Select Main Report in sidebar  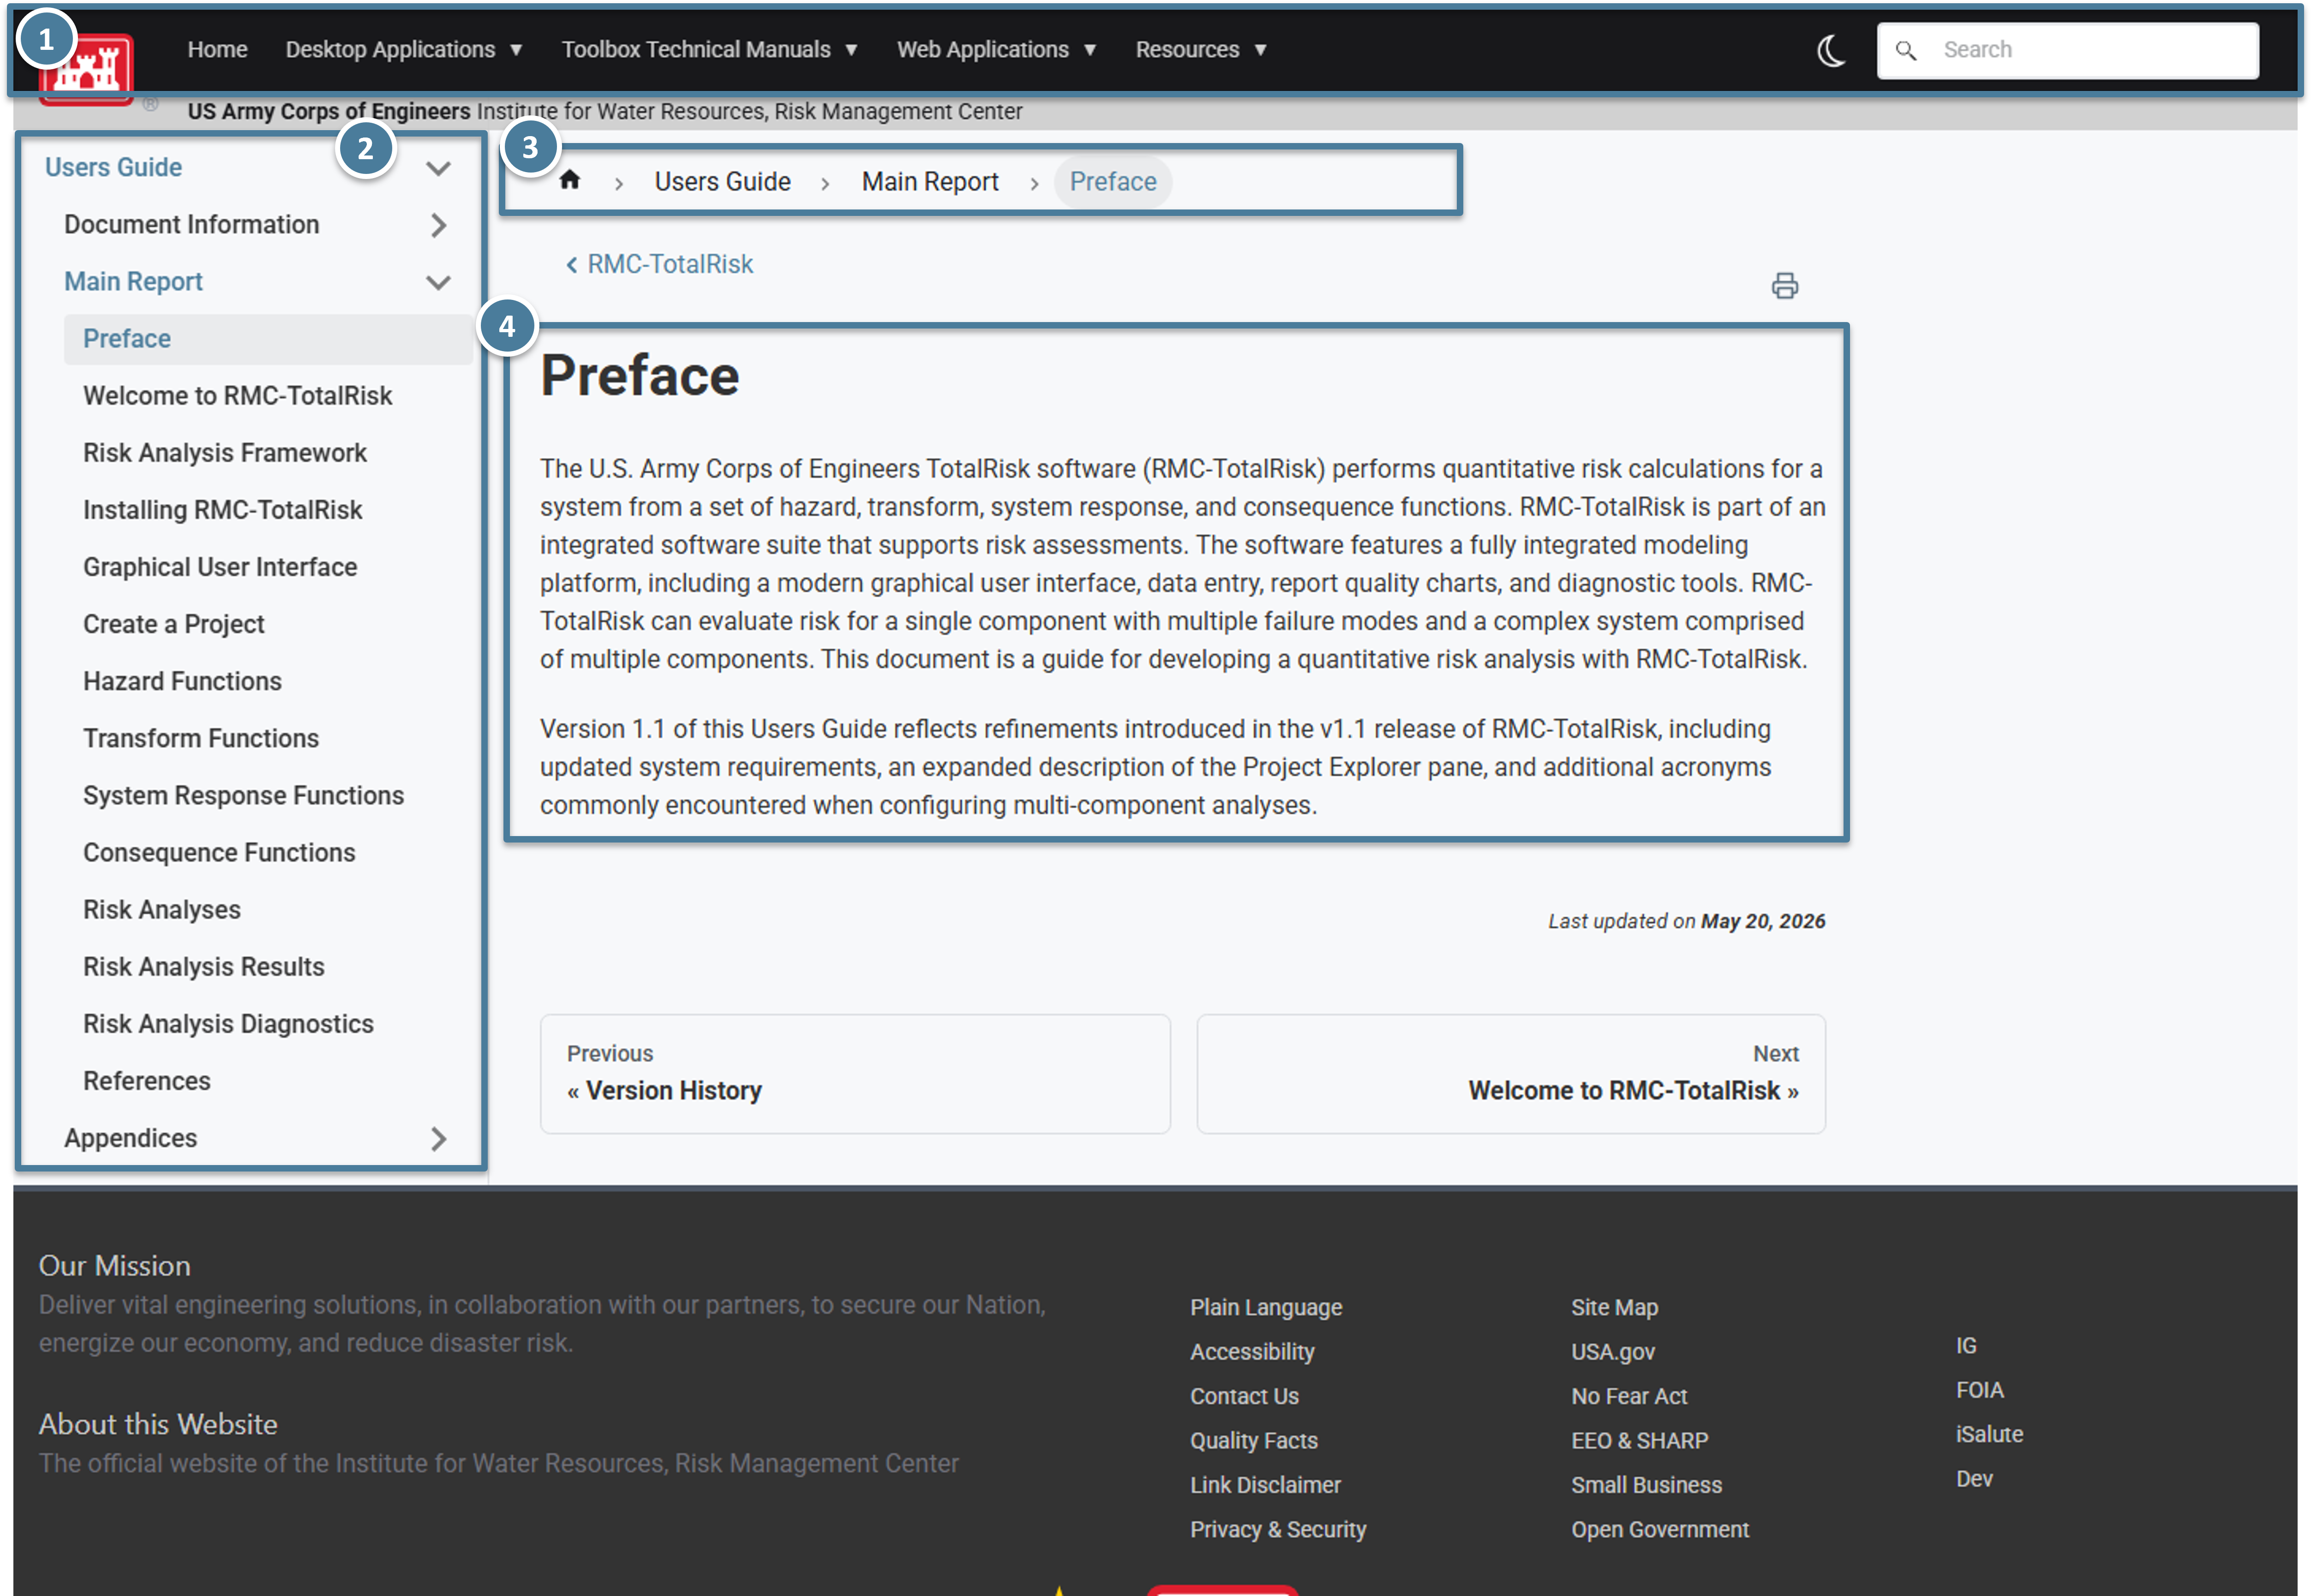point(133,281)
